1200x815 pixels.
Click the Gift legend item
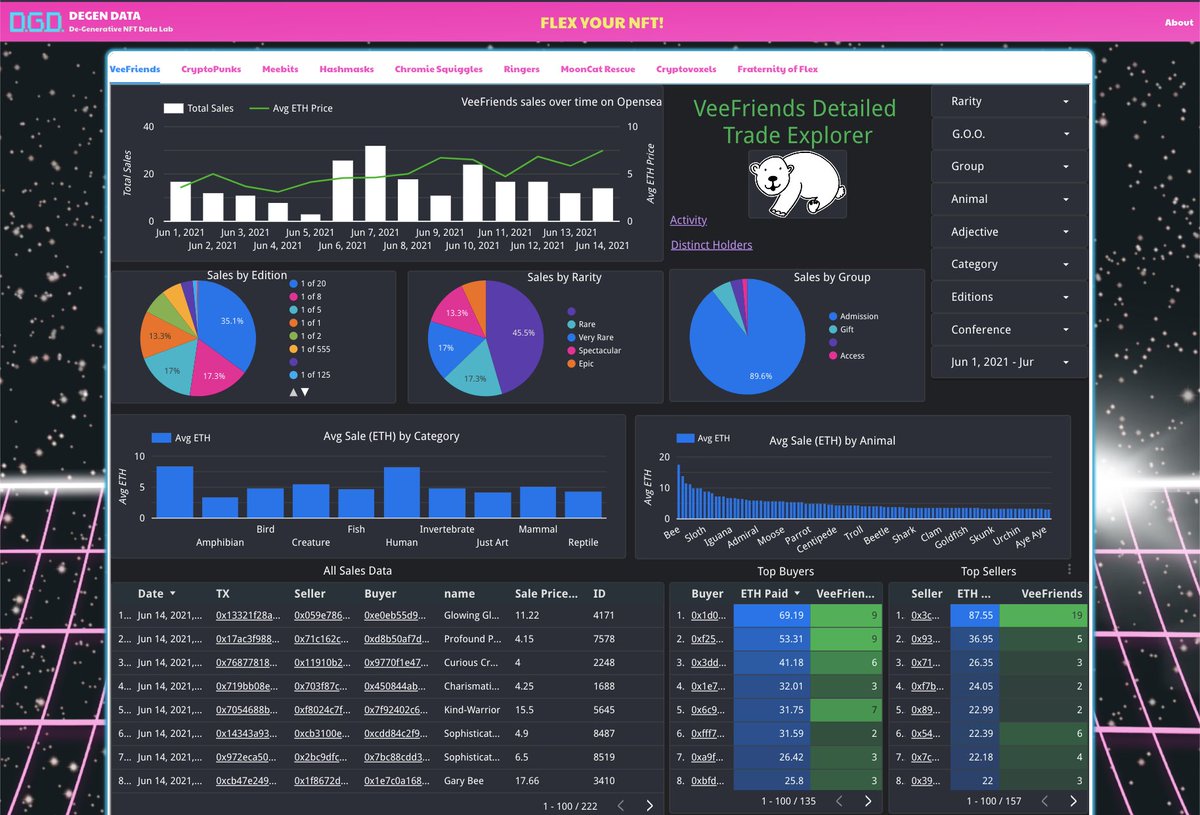[x=840, y=329]
